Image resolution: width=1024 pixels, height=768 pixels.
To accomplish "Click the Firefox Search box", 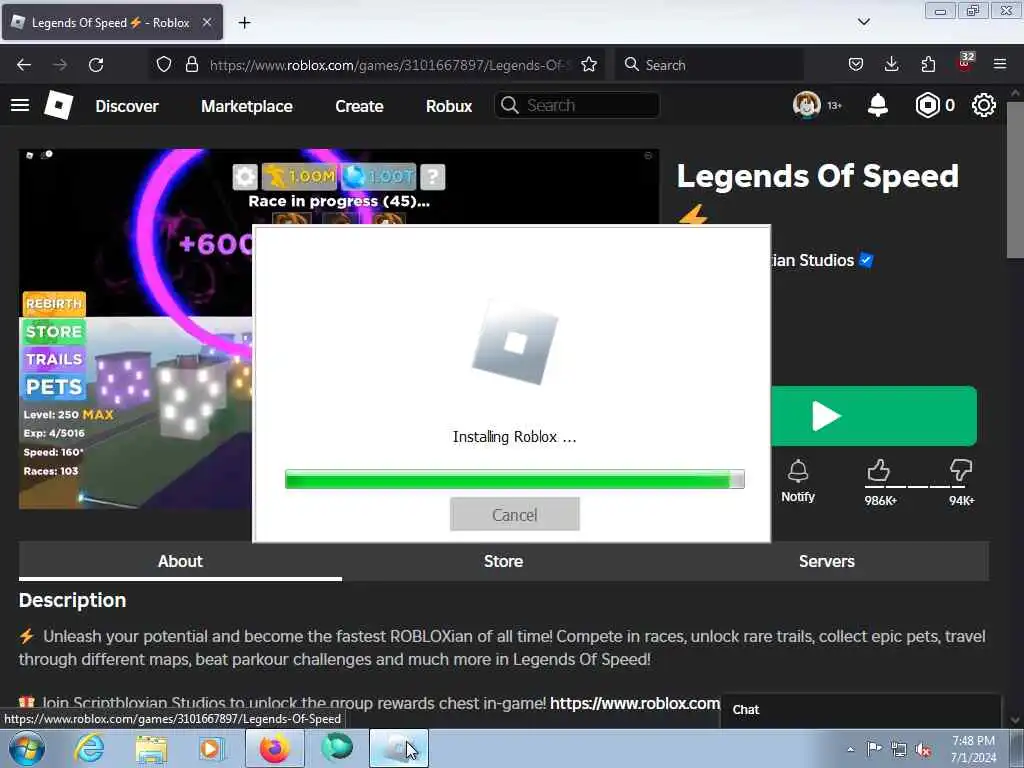I will coord(709,65).
